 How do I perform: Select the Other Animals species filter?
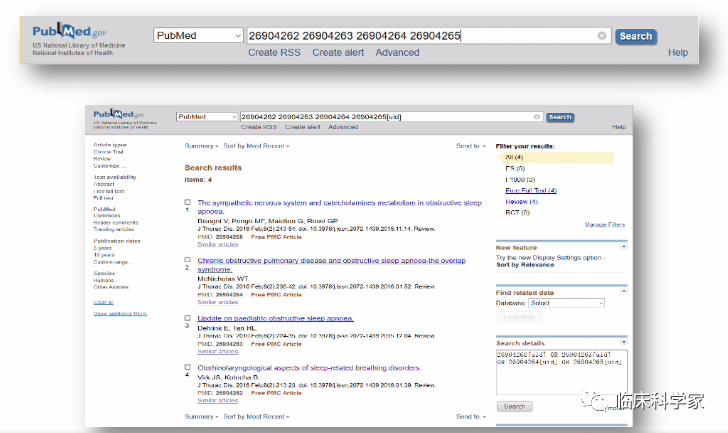pos(111,287)
